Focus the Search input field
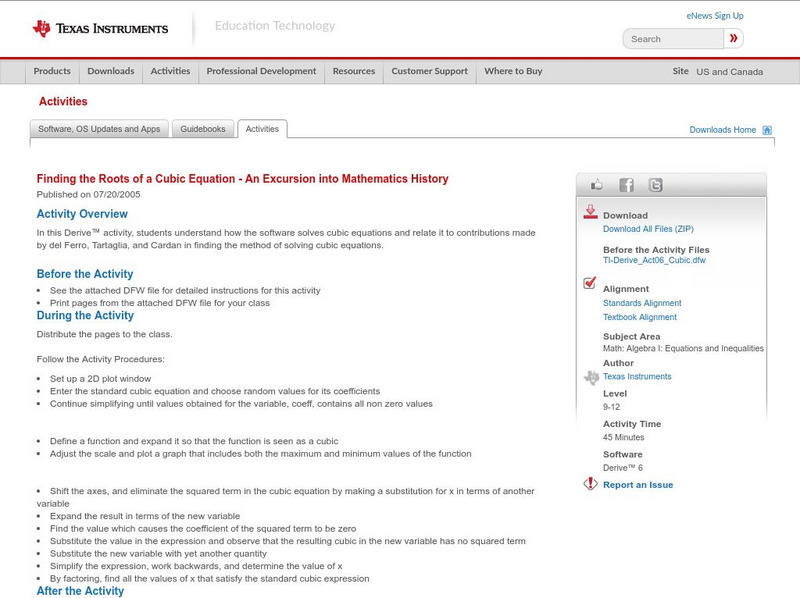Image resolution: width=800 pixels, height=598 pixels. point(673,39)
